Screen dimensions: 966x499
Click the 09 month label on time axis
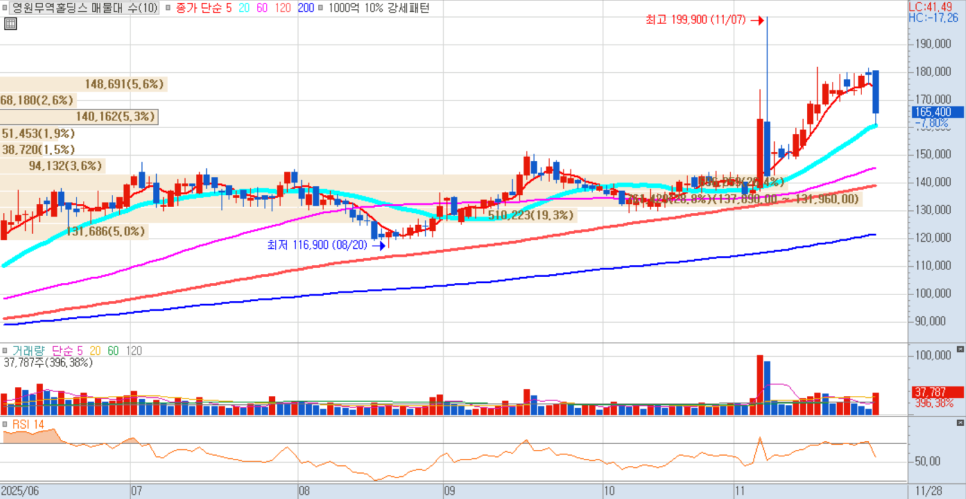(x=450, y=491)
